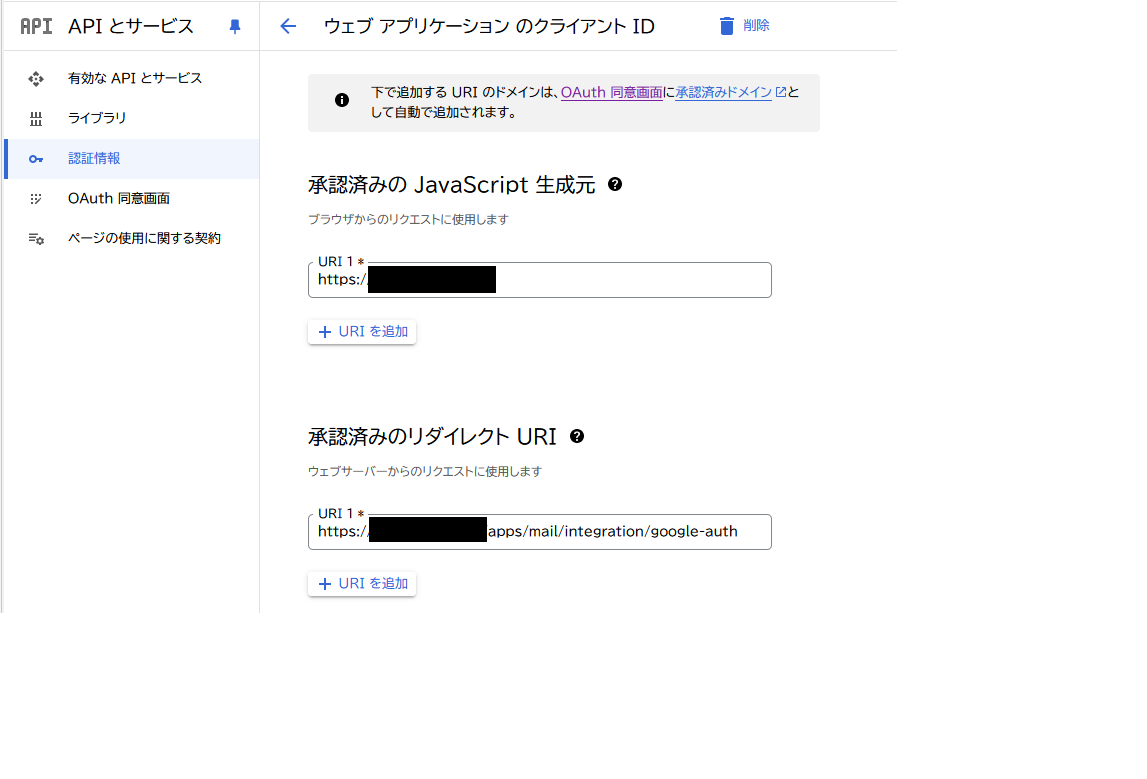The height and width of the screenshot is (779, 1147).
Task: Go to 認証情報 in the sidebar
Action: point(94,158)
